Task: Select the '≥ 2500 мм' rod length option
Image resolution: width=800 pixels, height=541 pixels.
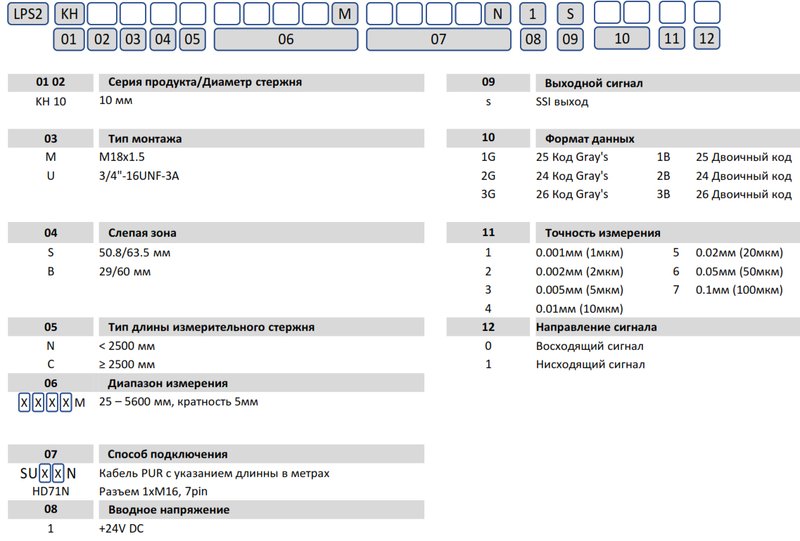Action: pos(127,364)
